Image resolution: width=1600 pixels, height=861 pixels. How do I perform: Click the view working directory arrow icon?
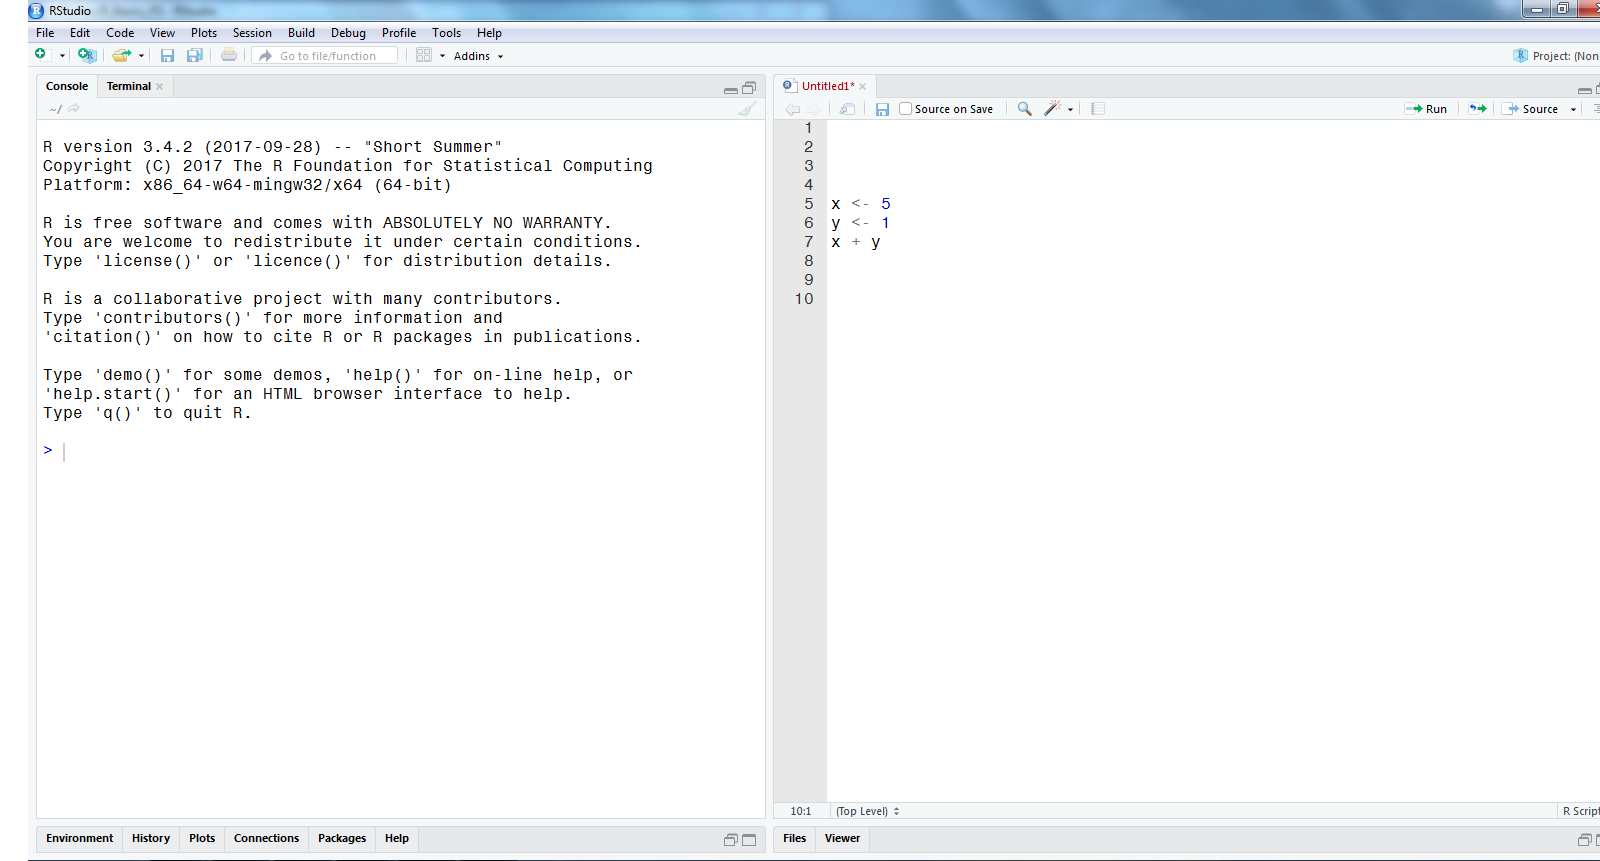(x=74, y=108)
